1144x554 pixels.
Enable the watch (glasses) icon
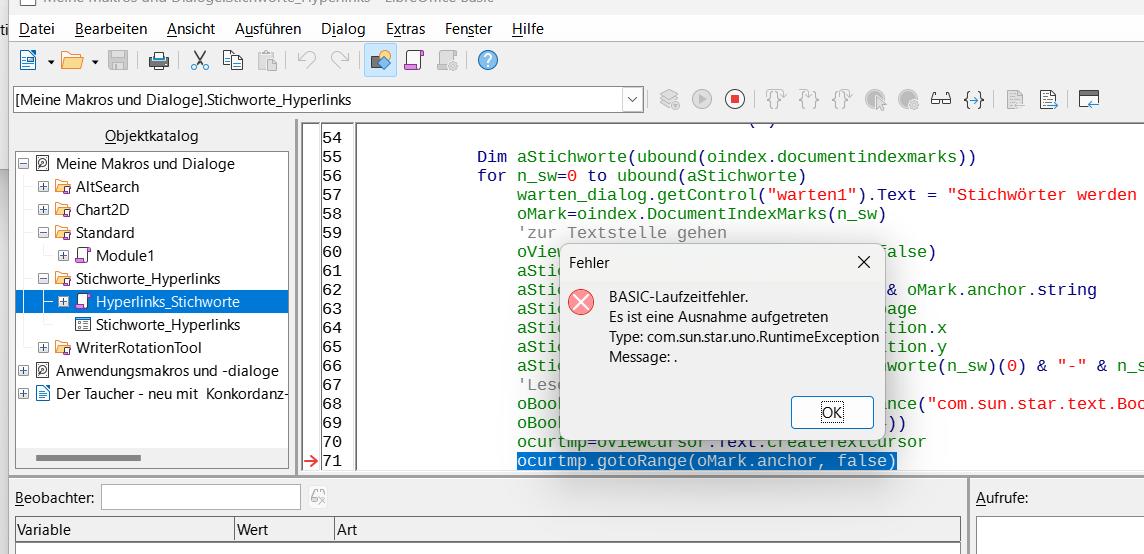(941, 99)
